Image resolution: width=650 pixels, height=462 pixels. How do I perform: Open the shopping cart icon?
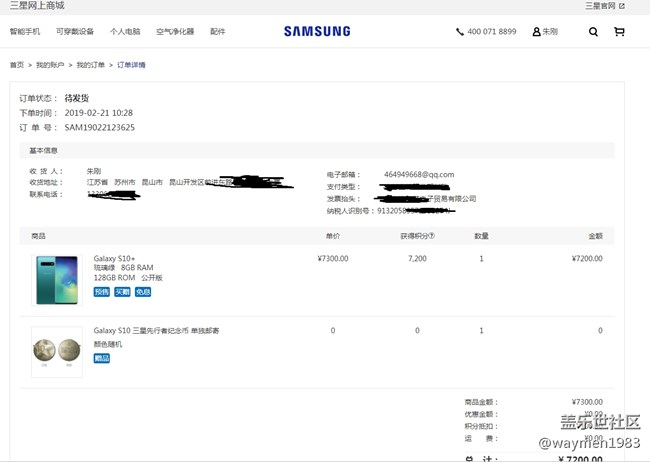[x=619, y=32]
